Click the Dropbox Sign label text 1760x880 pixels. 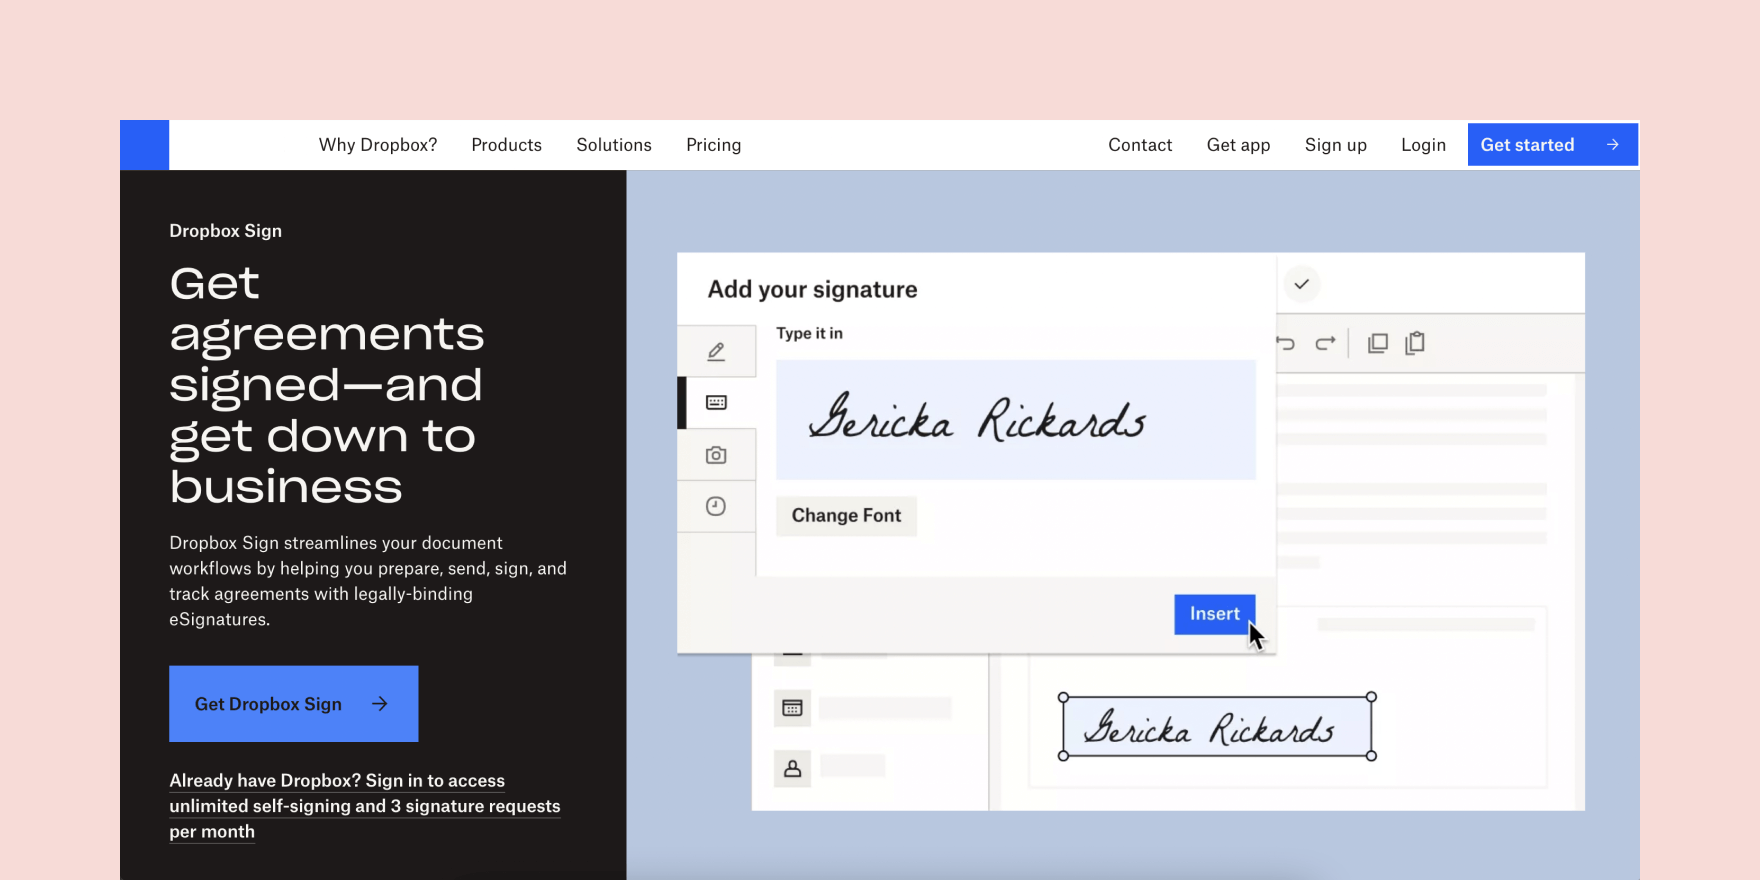[226, 231]
